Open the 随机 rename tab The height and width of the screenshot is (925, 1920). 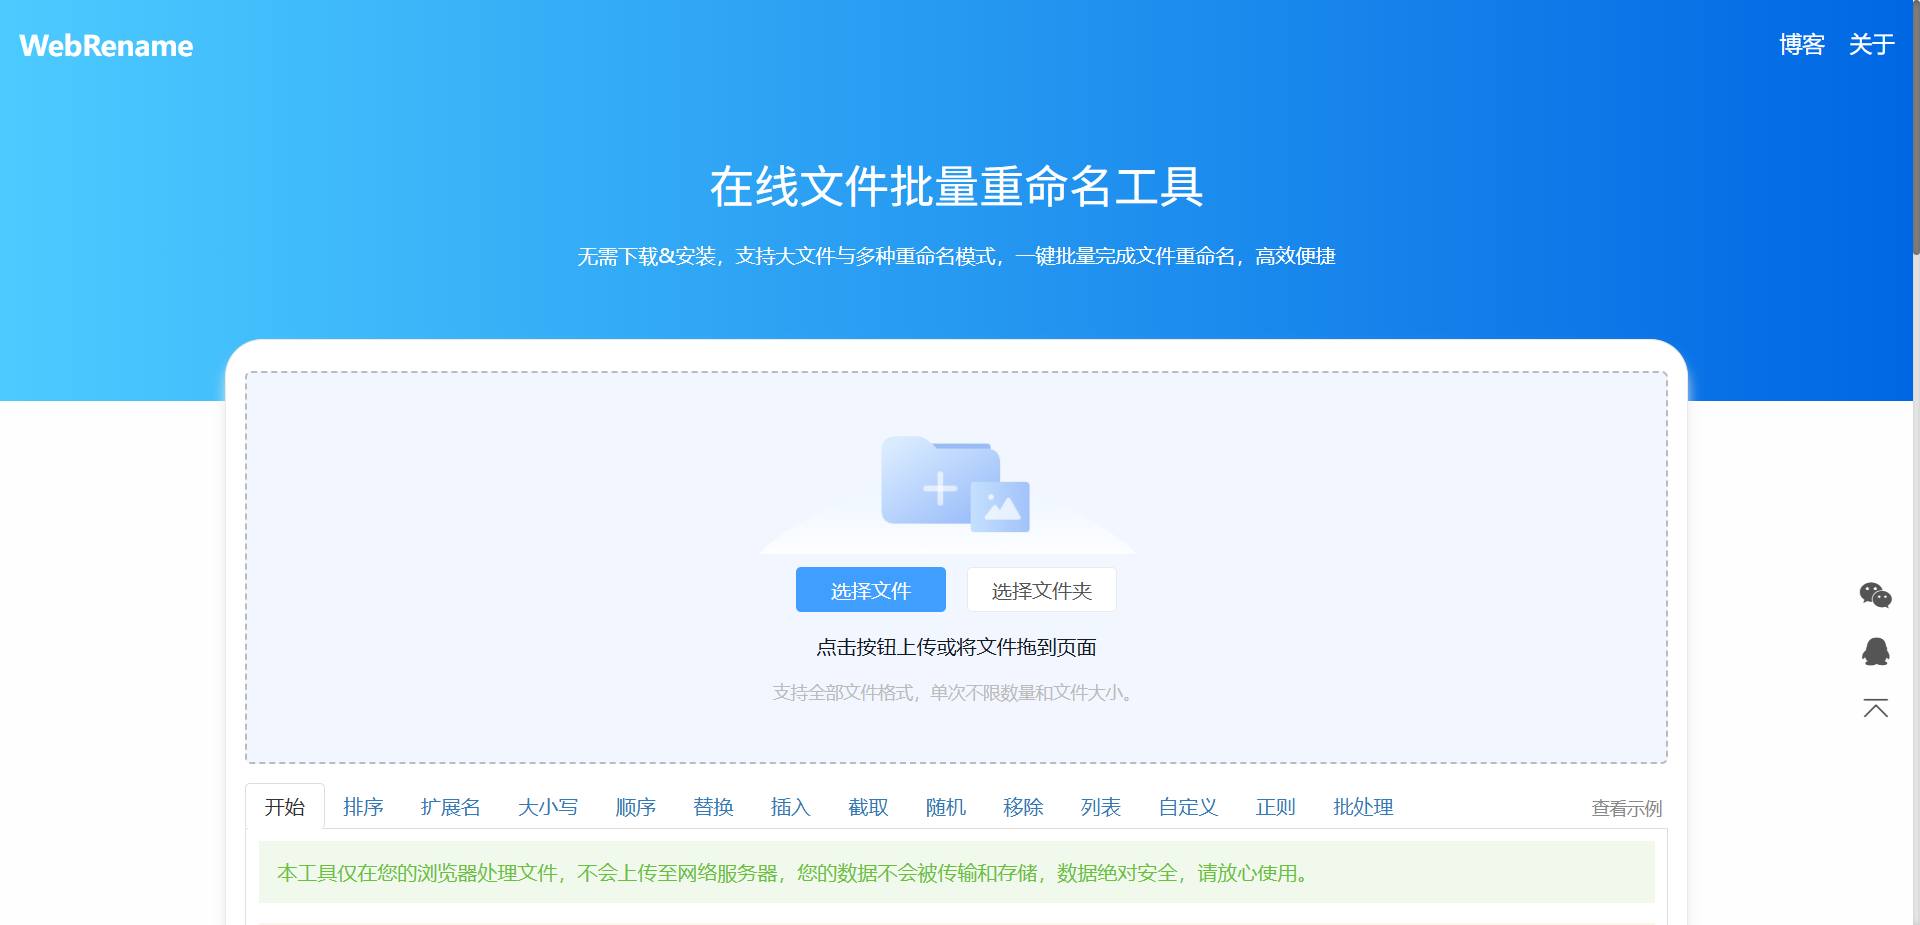pos(944,807)
